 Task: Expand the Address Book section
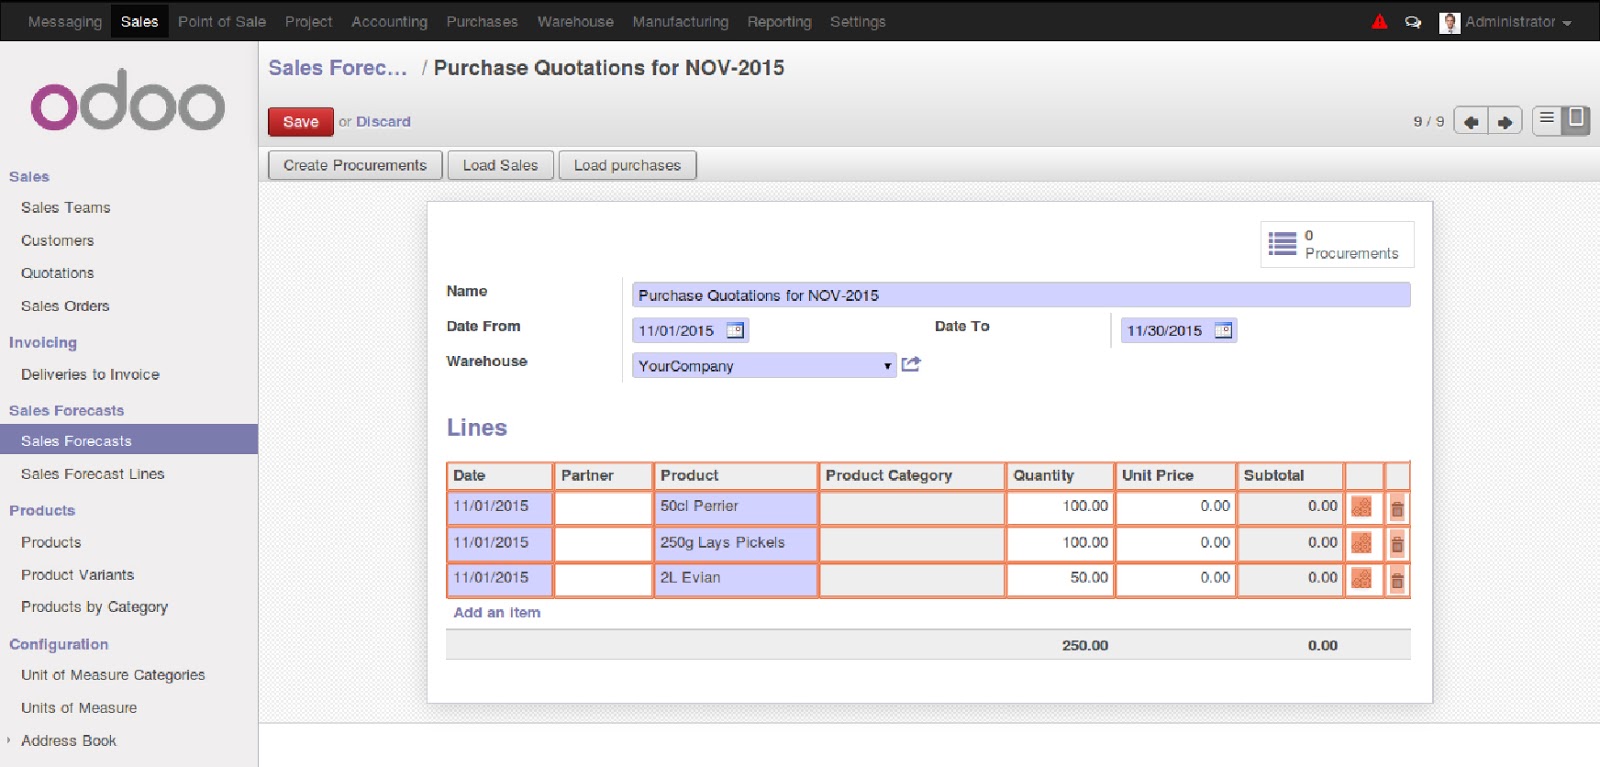tap(68, 741)
